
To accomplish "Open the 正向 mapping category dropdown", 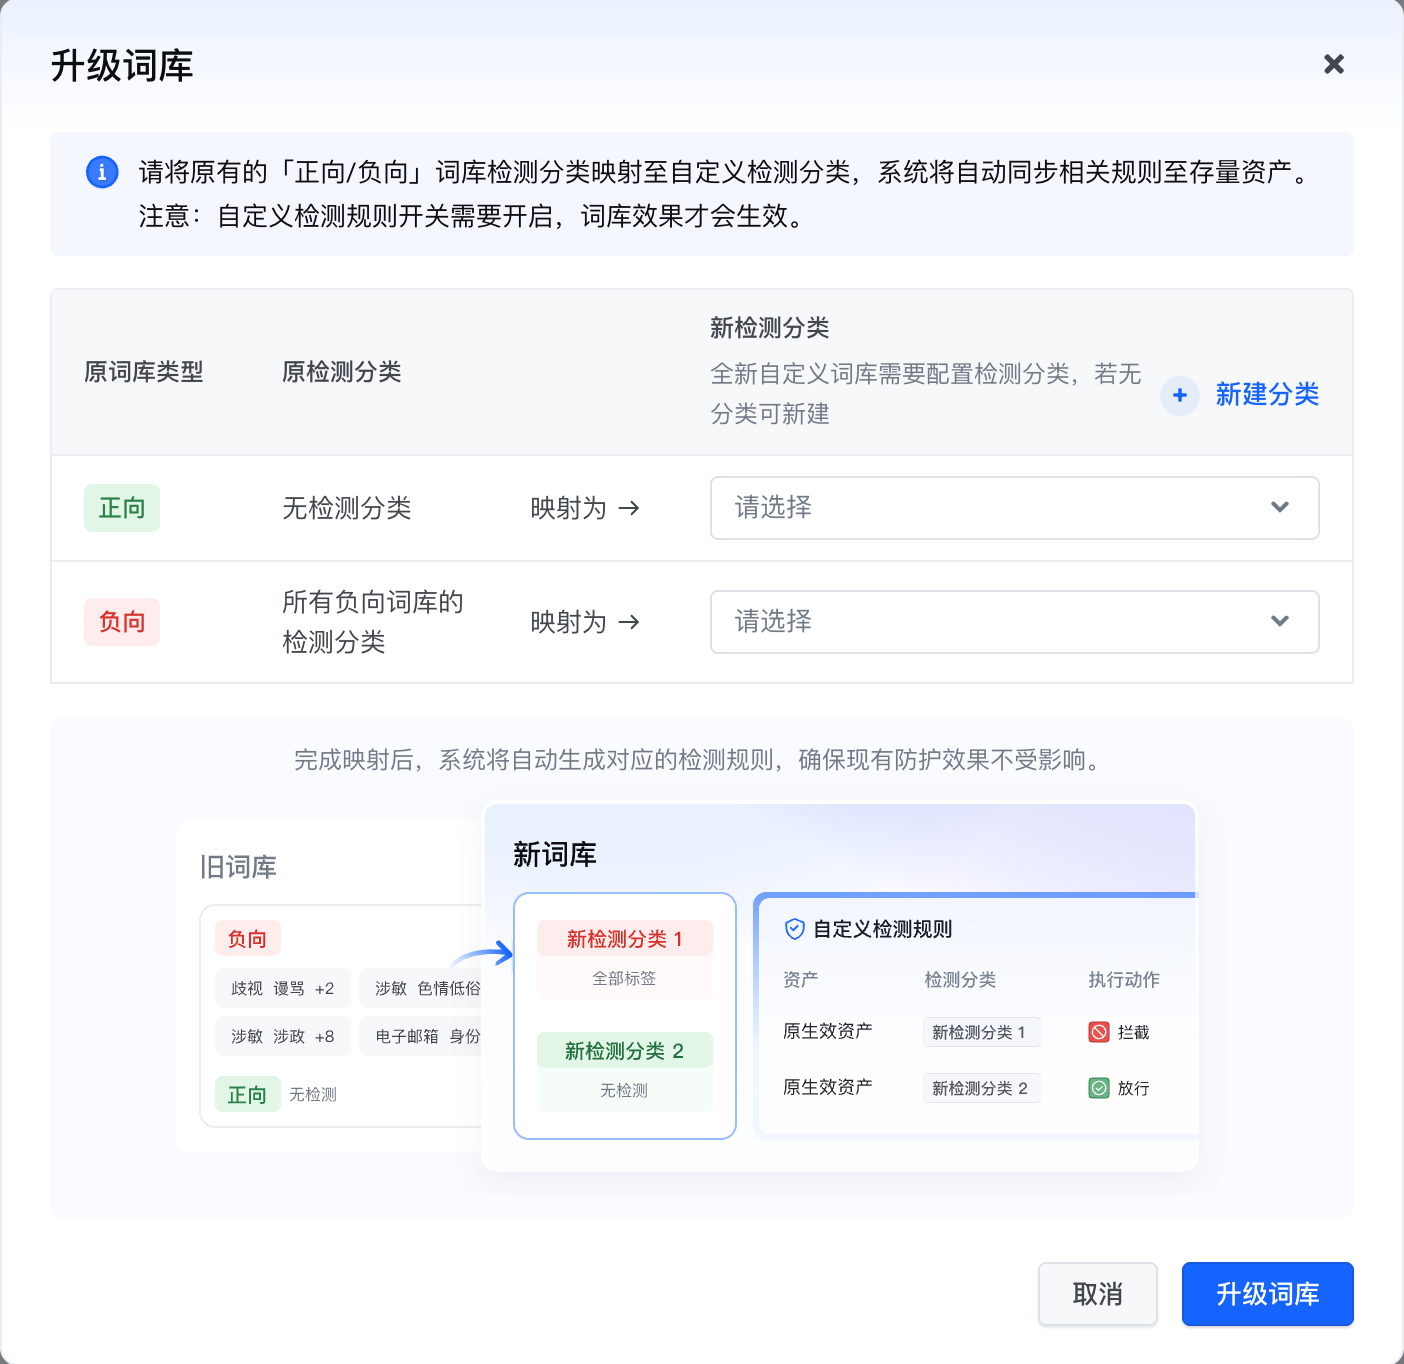I will click(x=1014, y=508).
